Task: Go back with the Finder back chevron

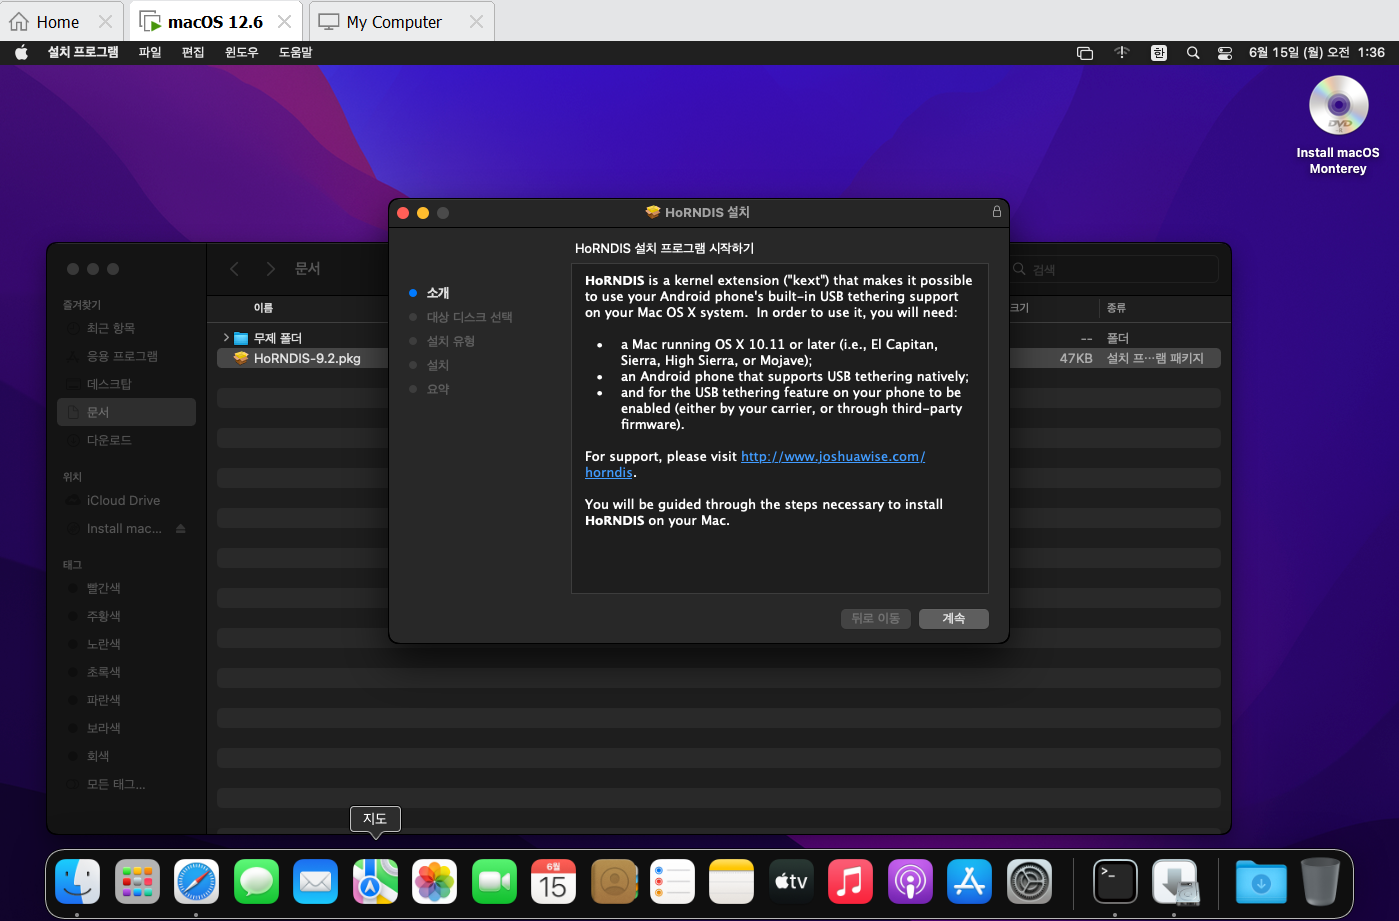Action: pos(235,269)
